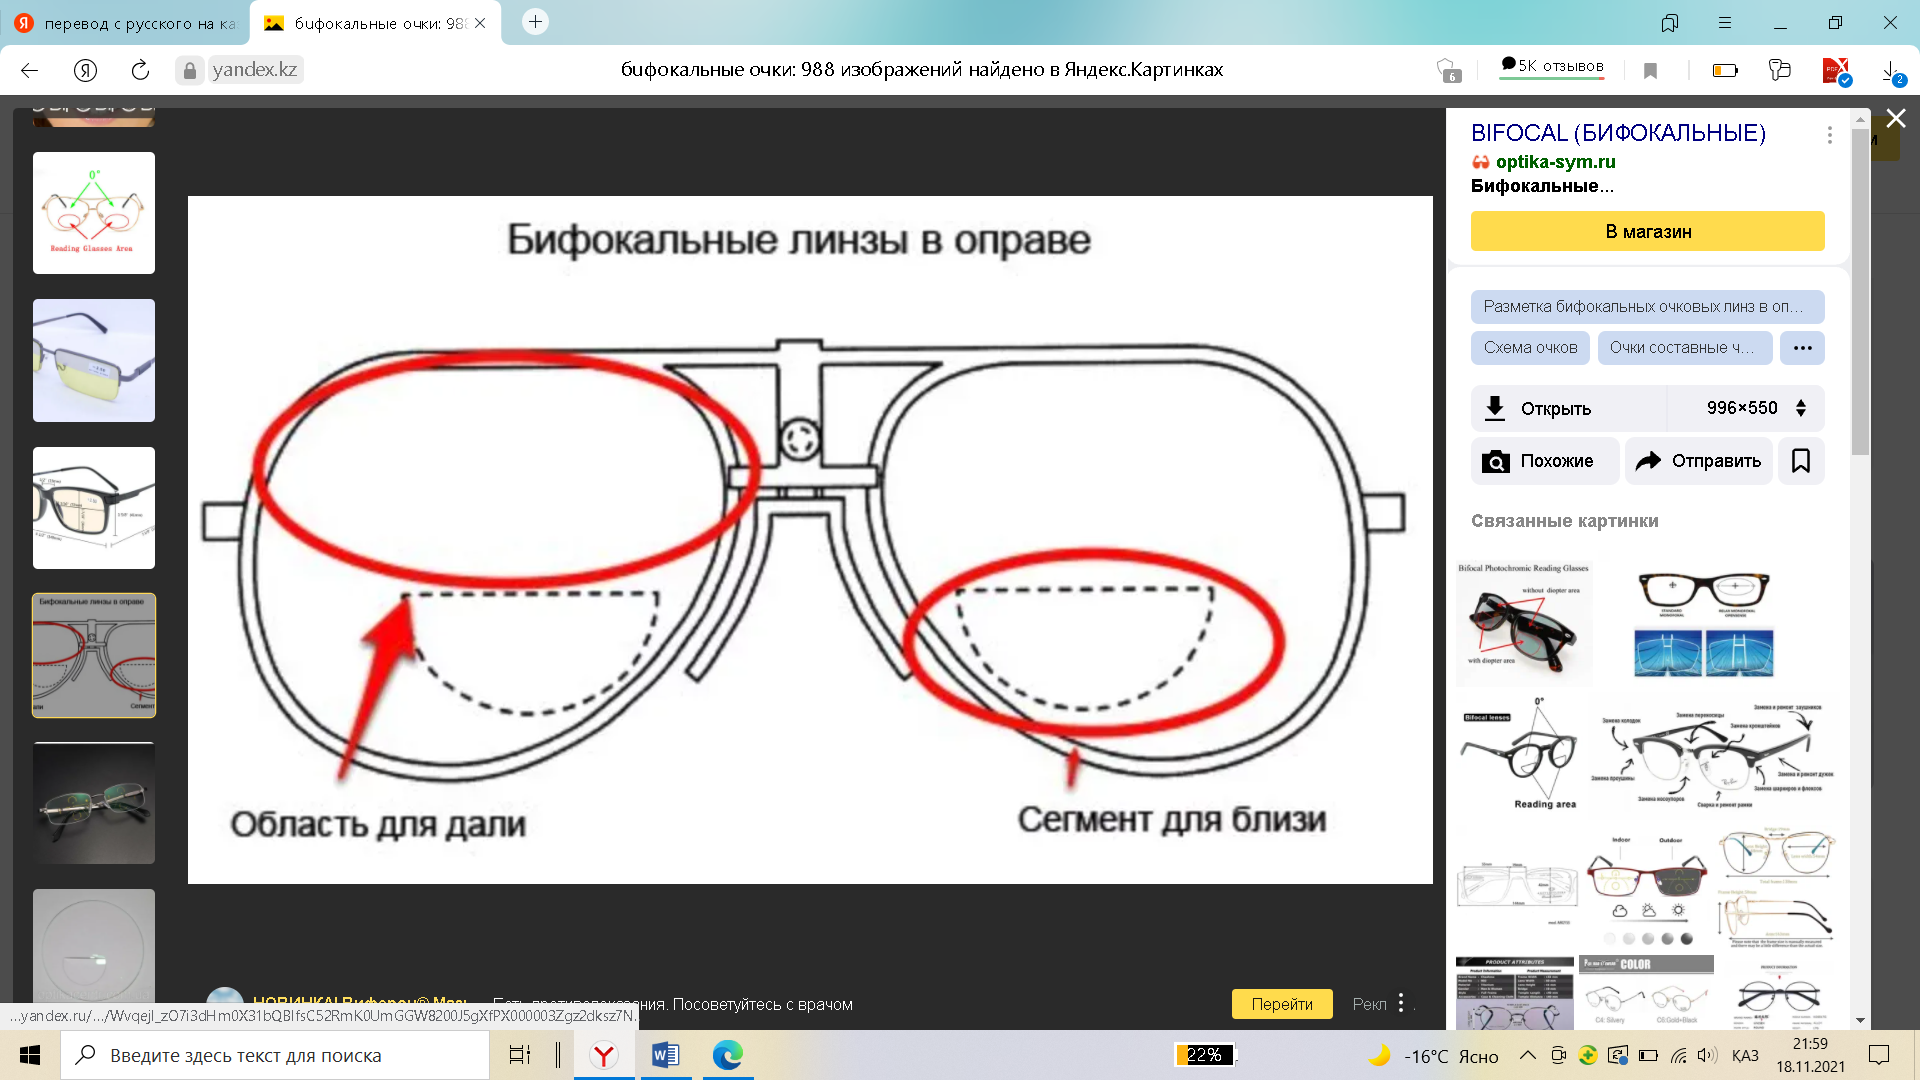Close the image viewer with X

point(1895,119)
